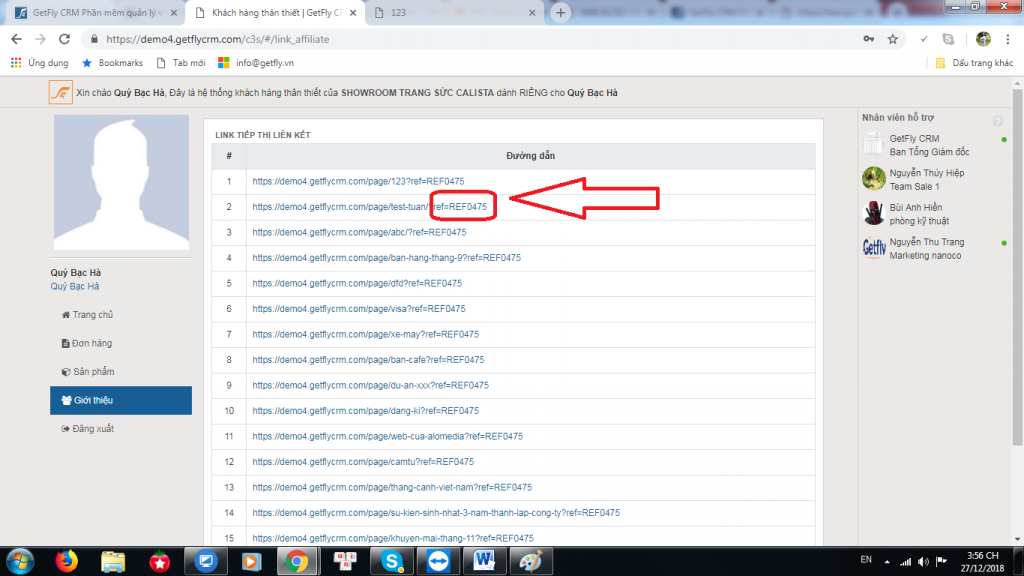Open Đơn hàng in the sidebar

(x=92, y=343)
